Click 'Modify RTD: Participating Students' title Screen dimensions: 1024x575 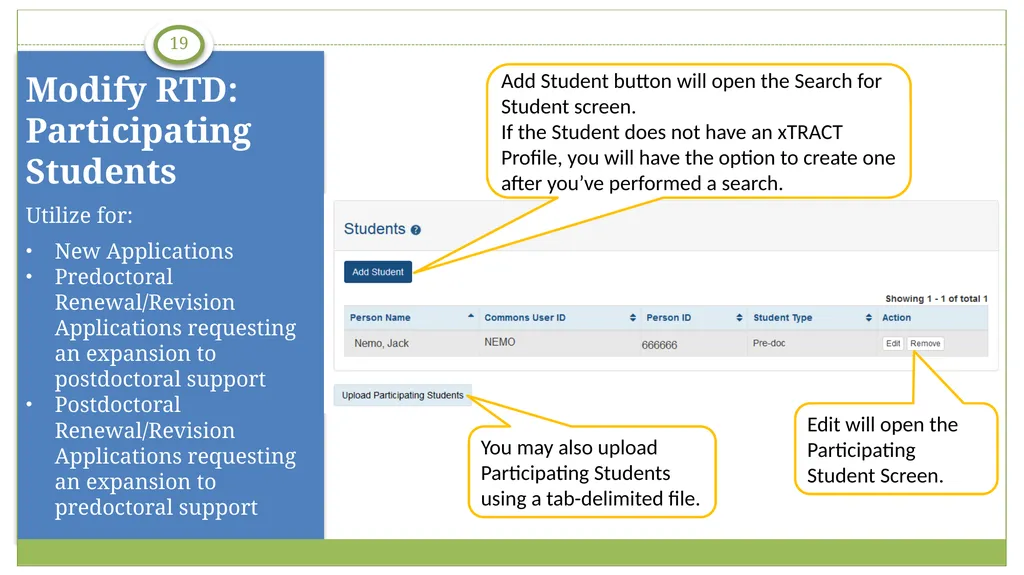pyautogui.click(x=138, y=131)
